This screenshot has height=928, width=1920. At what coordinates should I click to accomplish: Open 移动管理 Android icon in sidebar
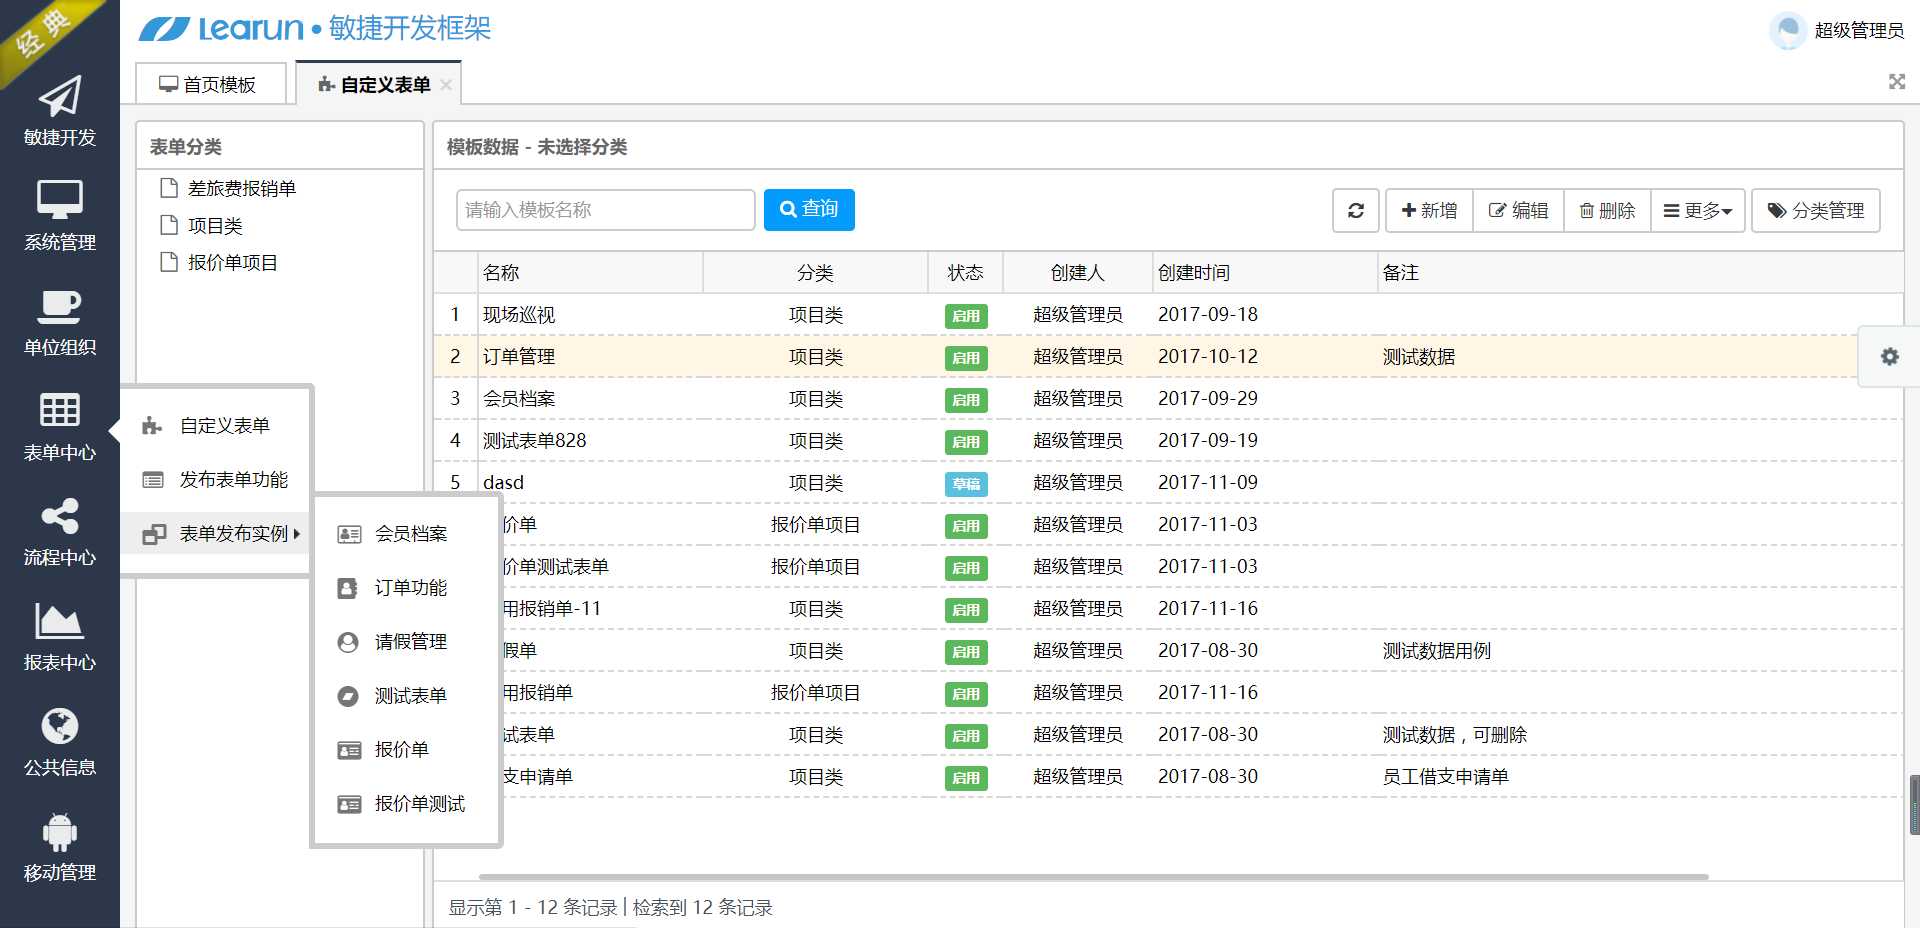click(59, 832)
